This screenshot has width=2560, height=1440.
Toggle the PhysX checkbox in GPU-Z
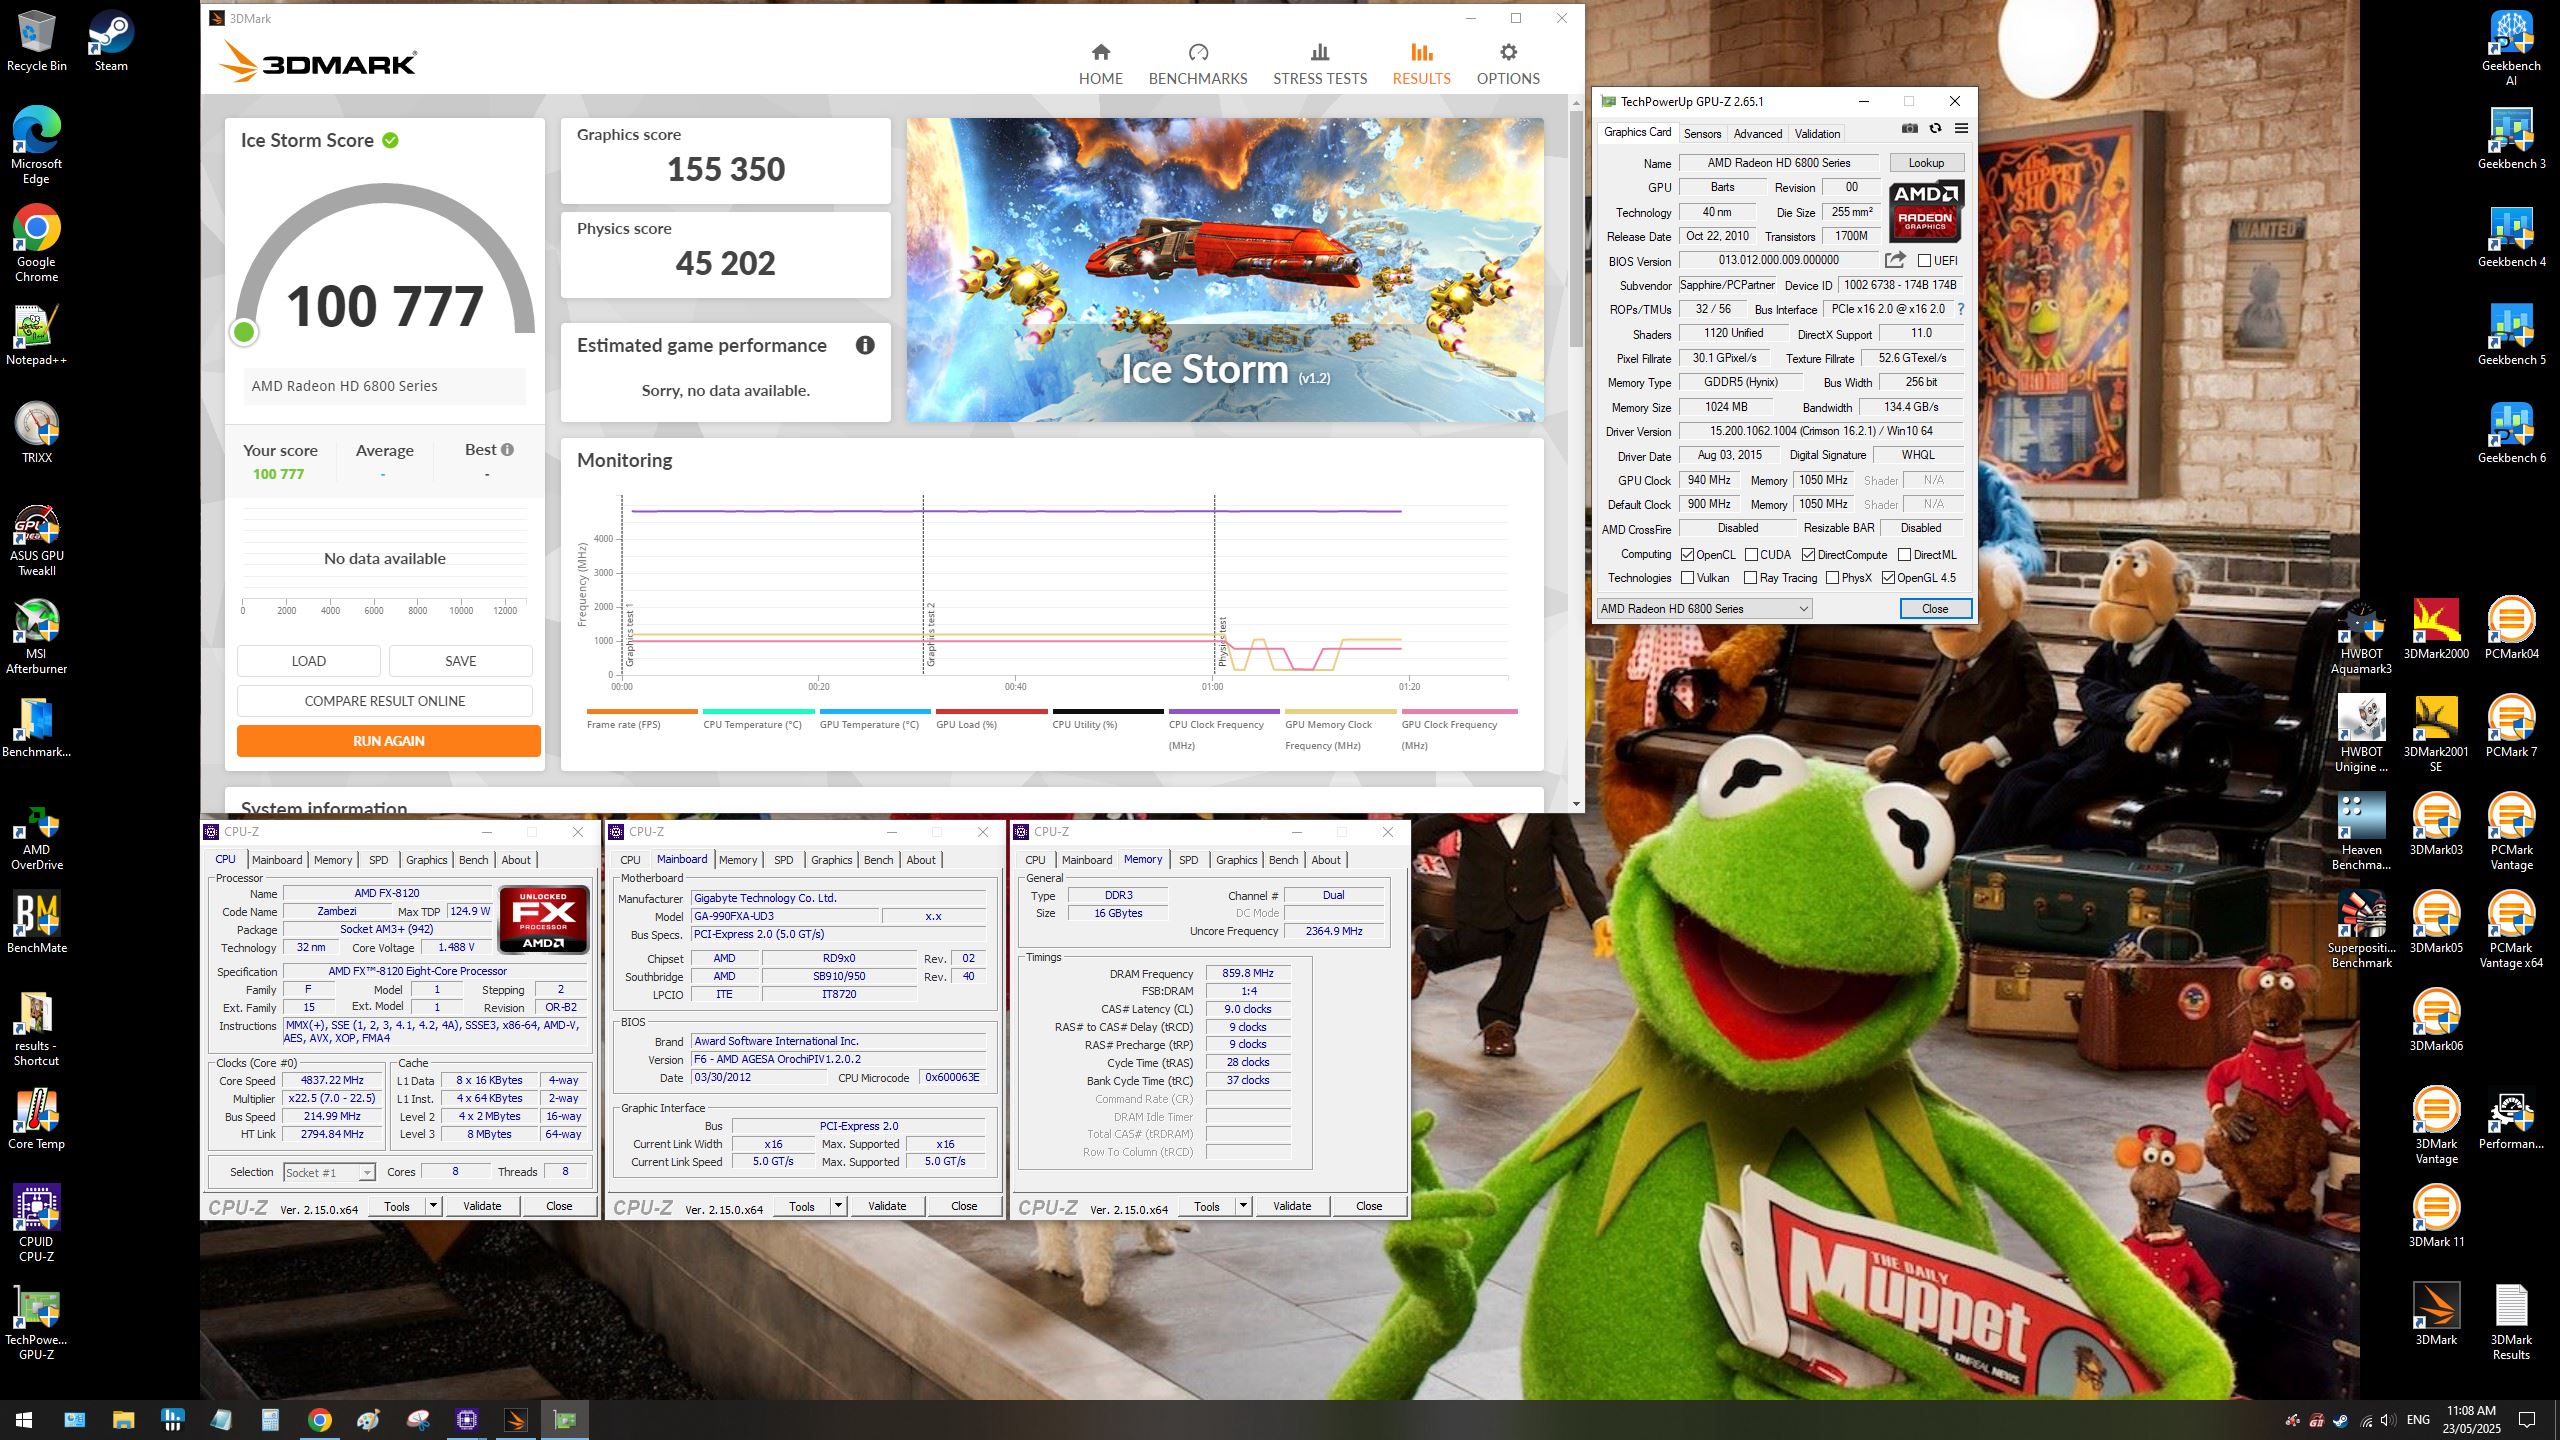[1832, 578]
